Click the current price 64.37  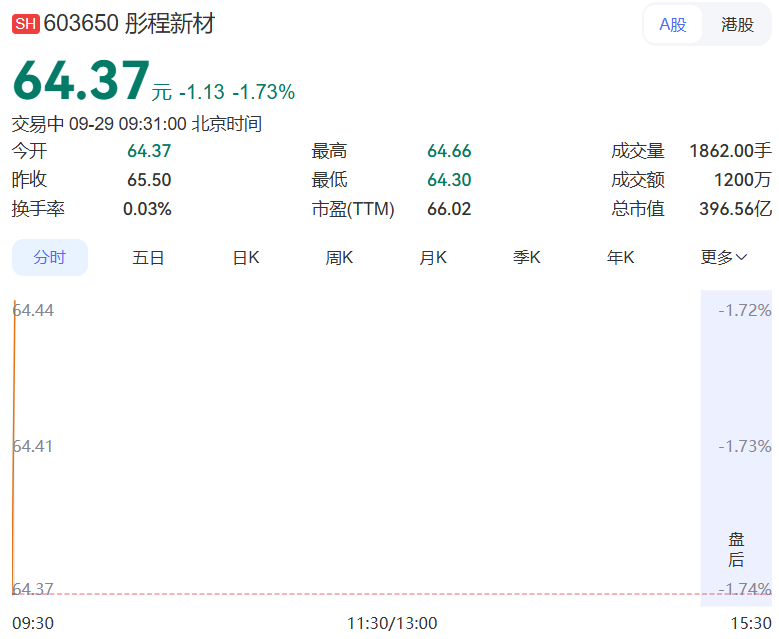tap(81, 80)
